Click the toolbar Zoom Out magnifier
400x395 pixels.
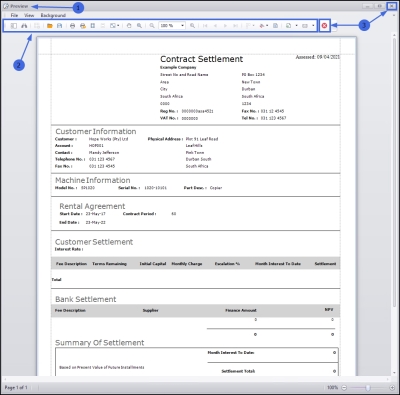point(152,26)
